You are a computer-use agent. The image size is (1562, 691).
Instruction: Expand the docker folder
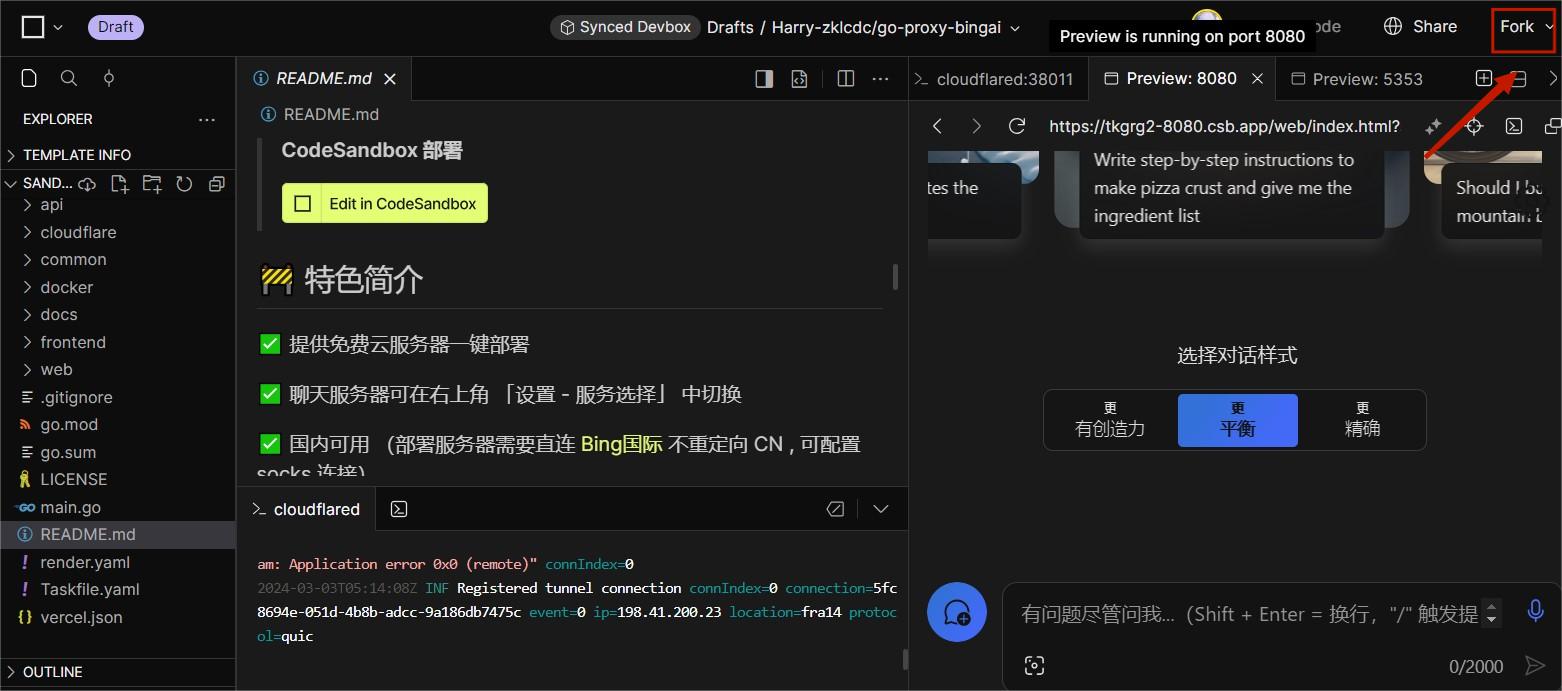[x=118, y=287]
